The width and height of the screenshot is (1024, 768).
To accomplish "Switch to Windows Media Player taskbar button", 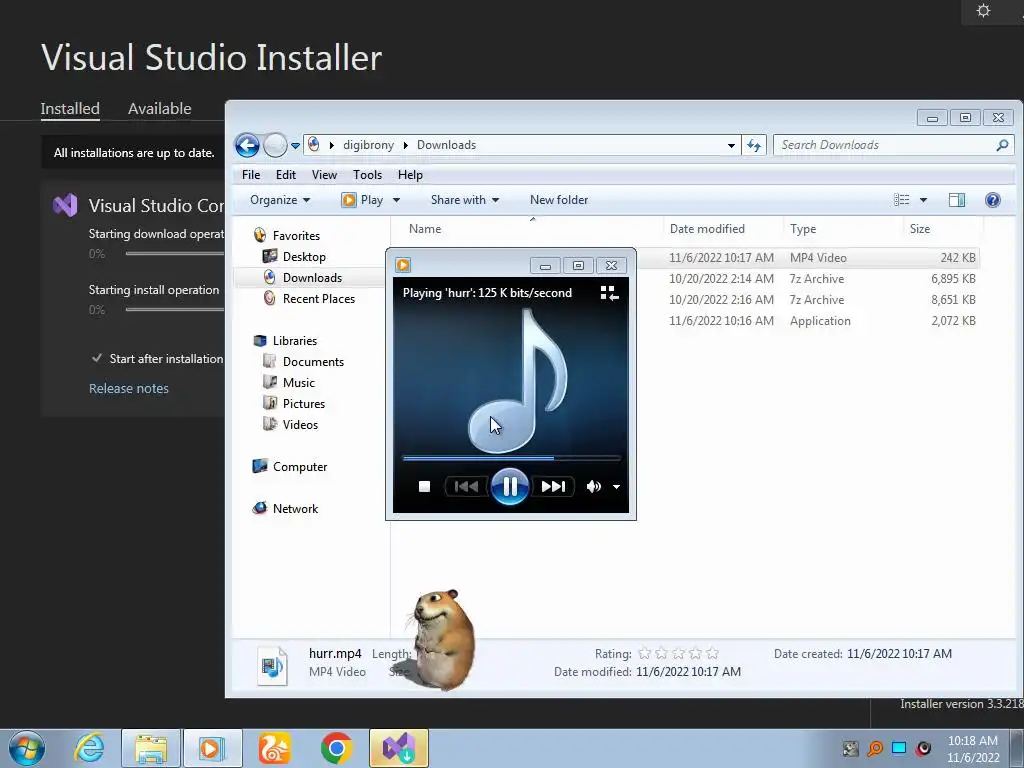I will (x=213, y=748).
